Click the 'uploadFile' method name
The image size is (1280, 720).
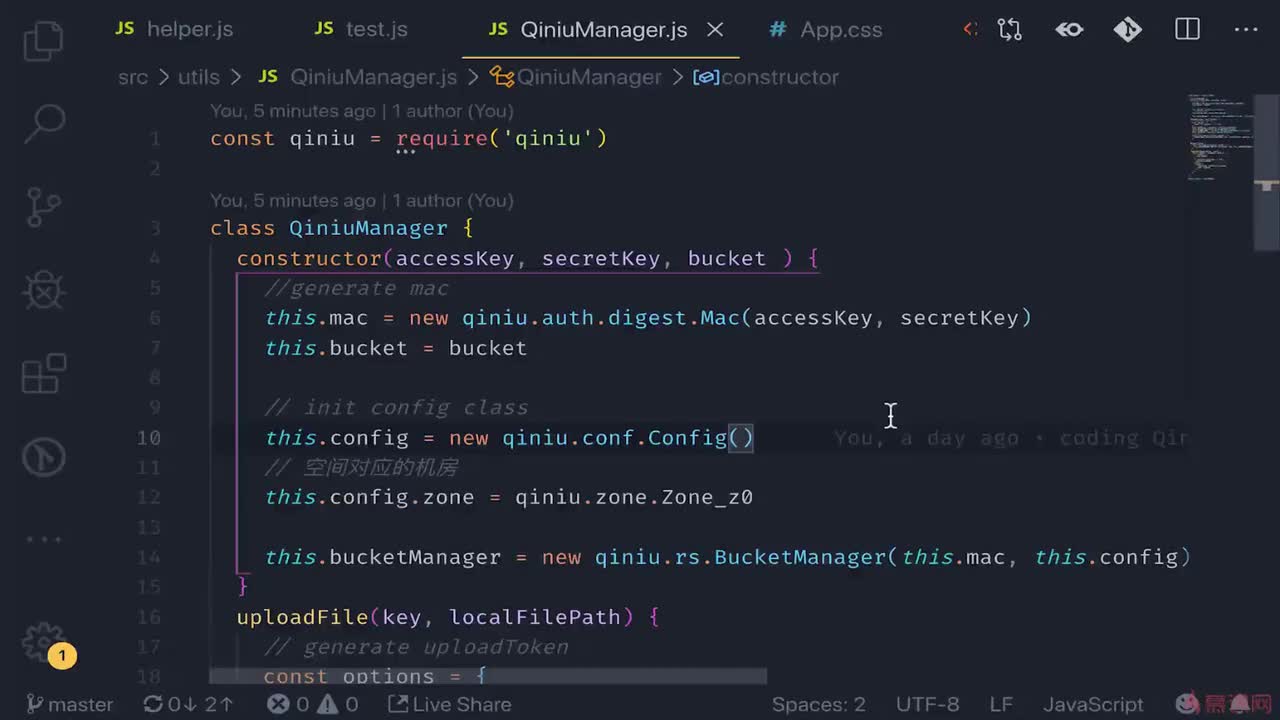pos(303,617)
